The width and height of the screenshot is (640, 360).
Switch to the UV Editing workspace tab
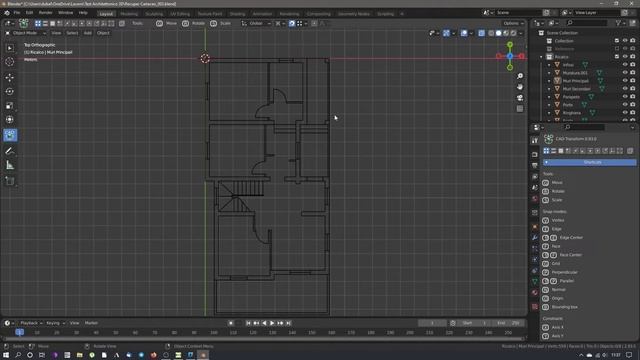180,14
